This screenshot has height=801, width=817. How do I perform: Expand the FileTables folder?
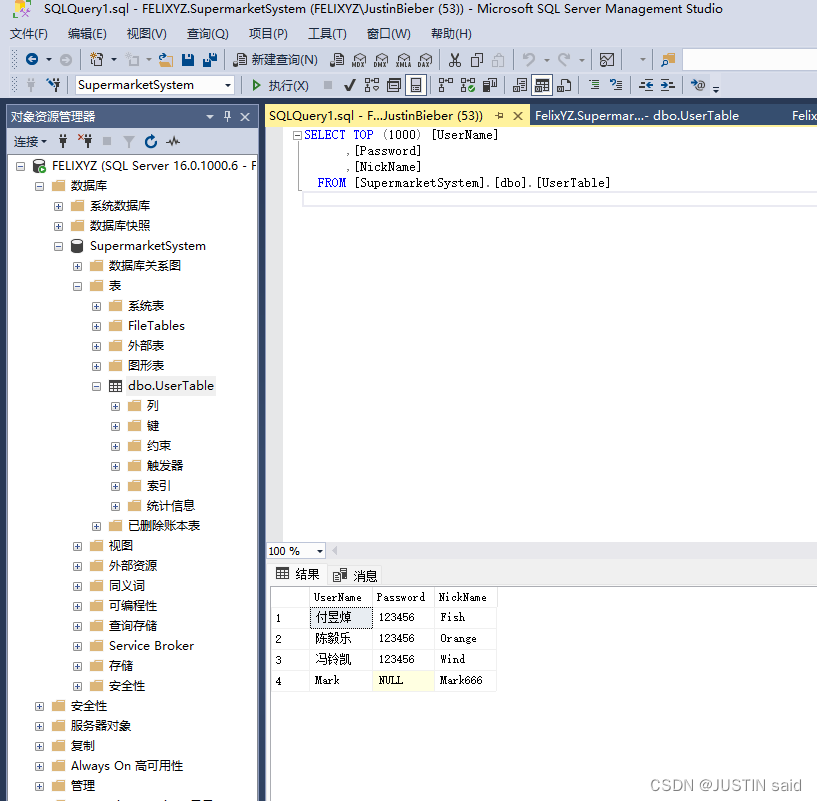pyautogui.click(x=96, y=326)
